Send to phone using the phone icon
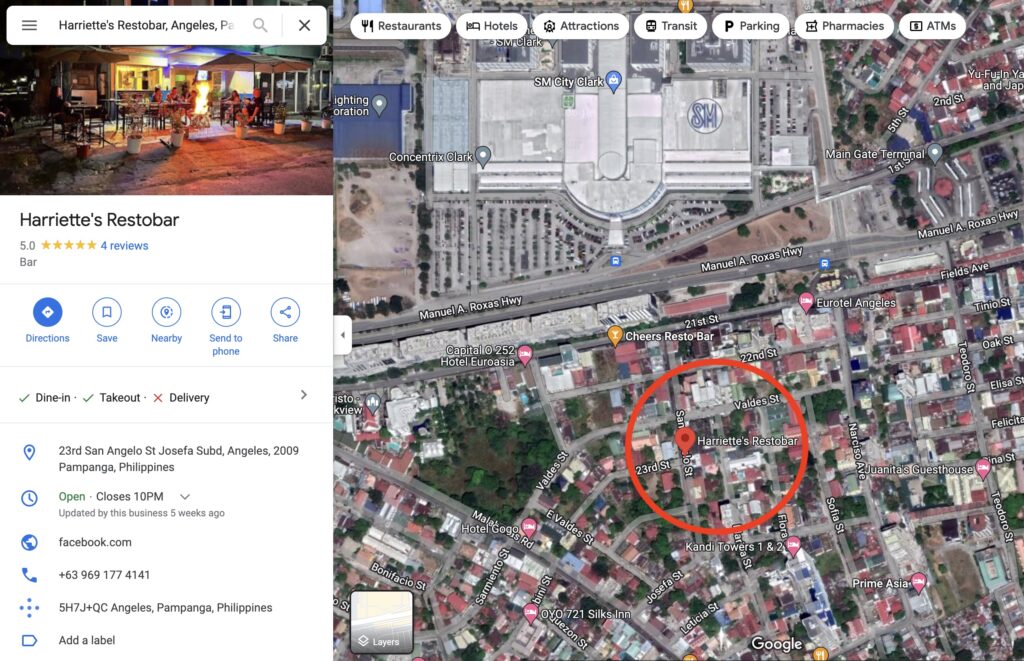 [226, 312]
